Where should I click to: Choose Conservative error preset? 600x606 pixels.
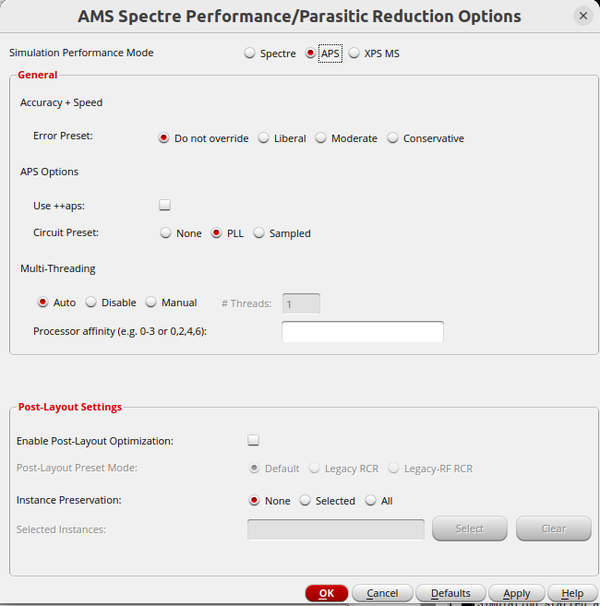tap(393, 139)
